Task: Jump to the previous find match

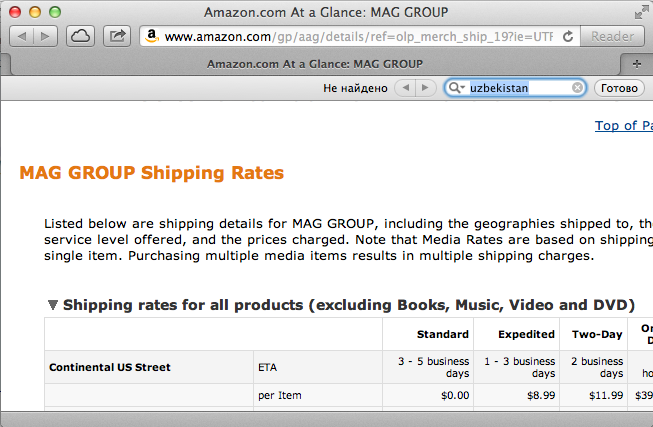Action: click(405, 87)
